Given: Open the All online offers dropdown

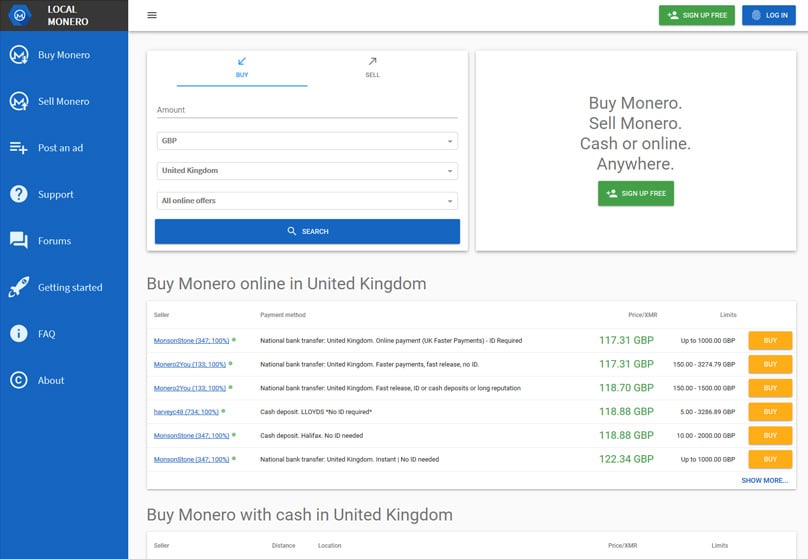Looking at the screenshot, I should [x=307, y=200].
